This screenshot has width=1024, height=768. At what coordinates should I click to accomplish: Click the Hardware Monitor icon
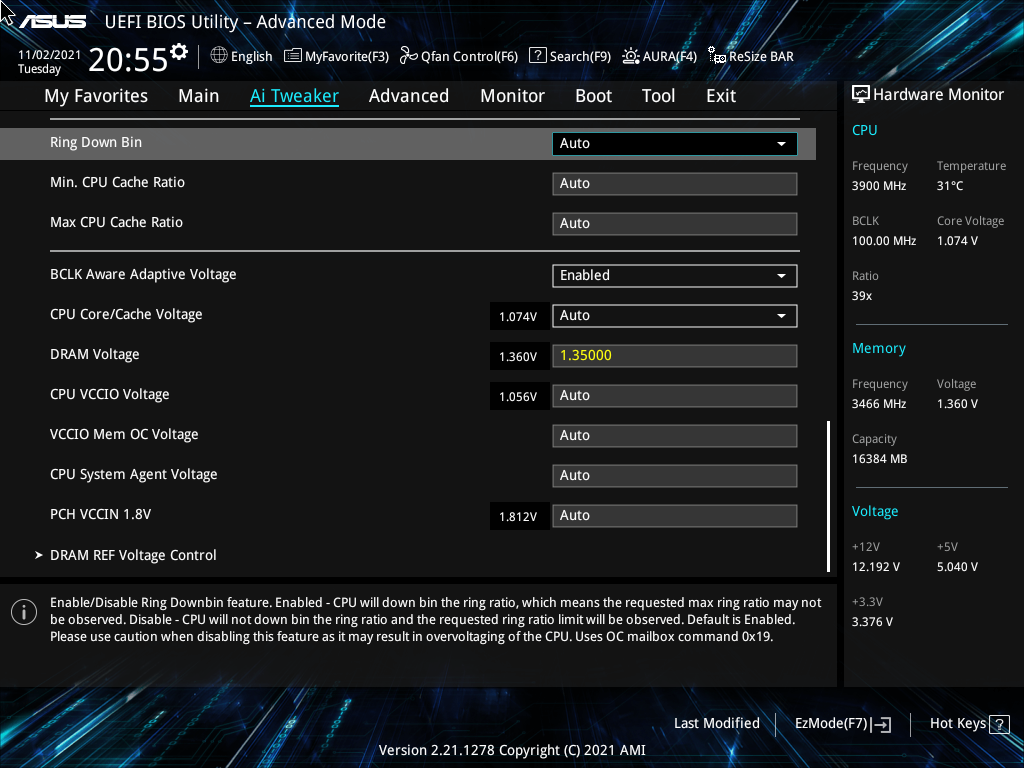pyautogui.click(x=861, y=94)
